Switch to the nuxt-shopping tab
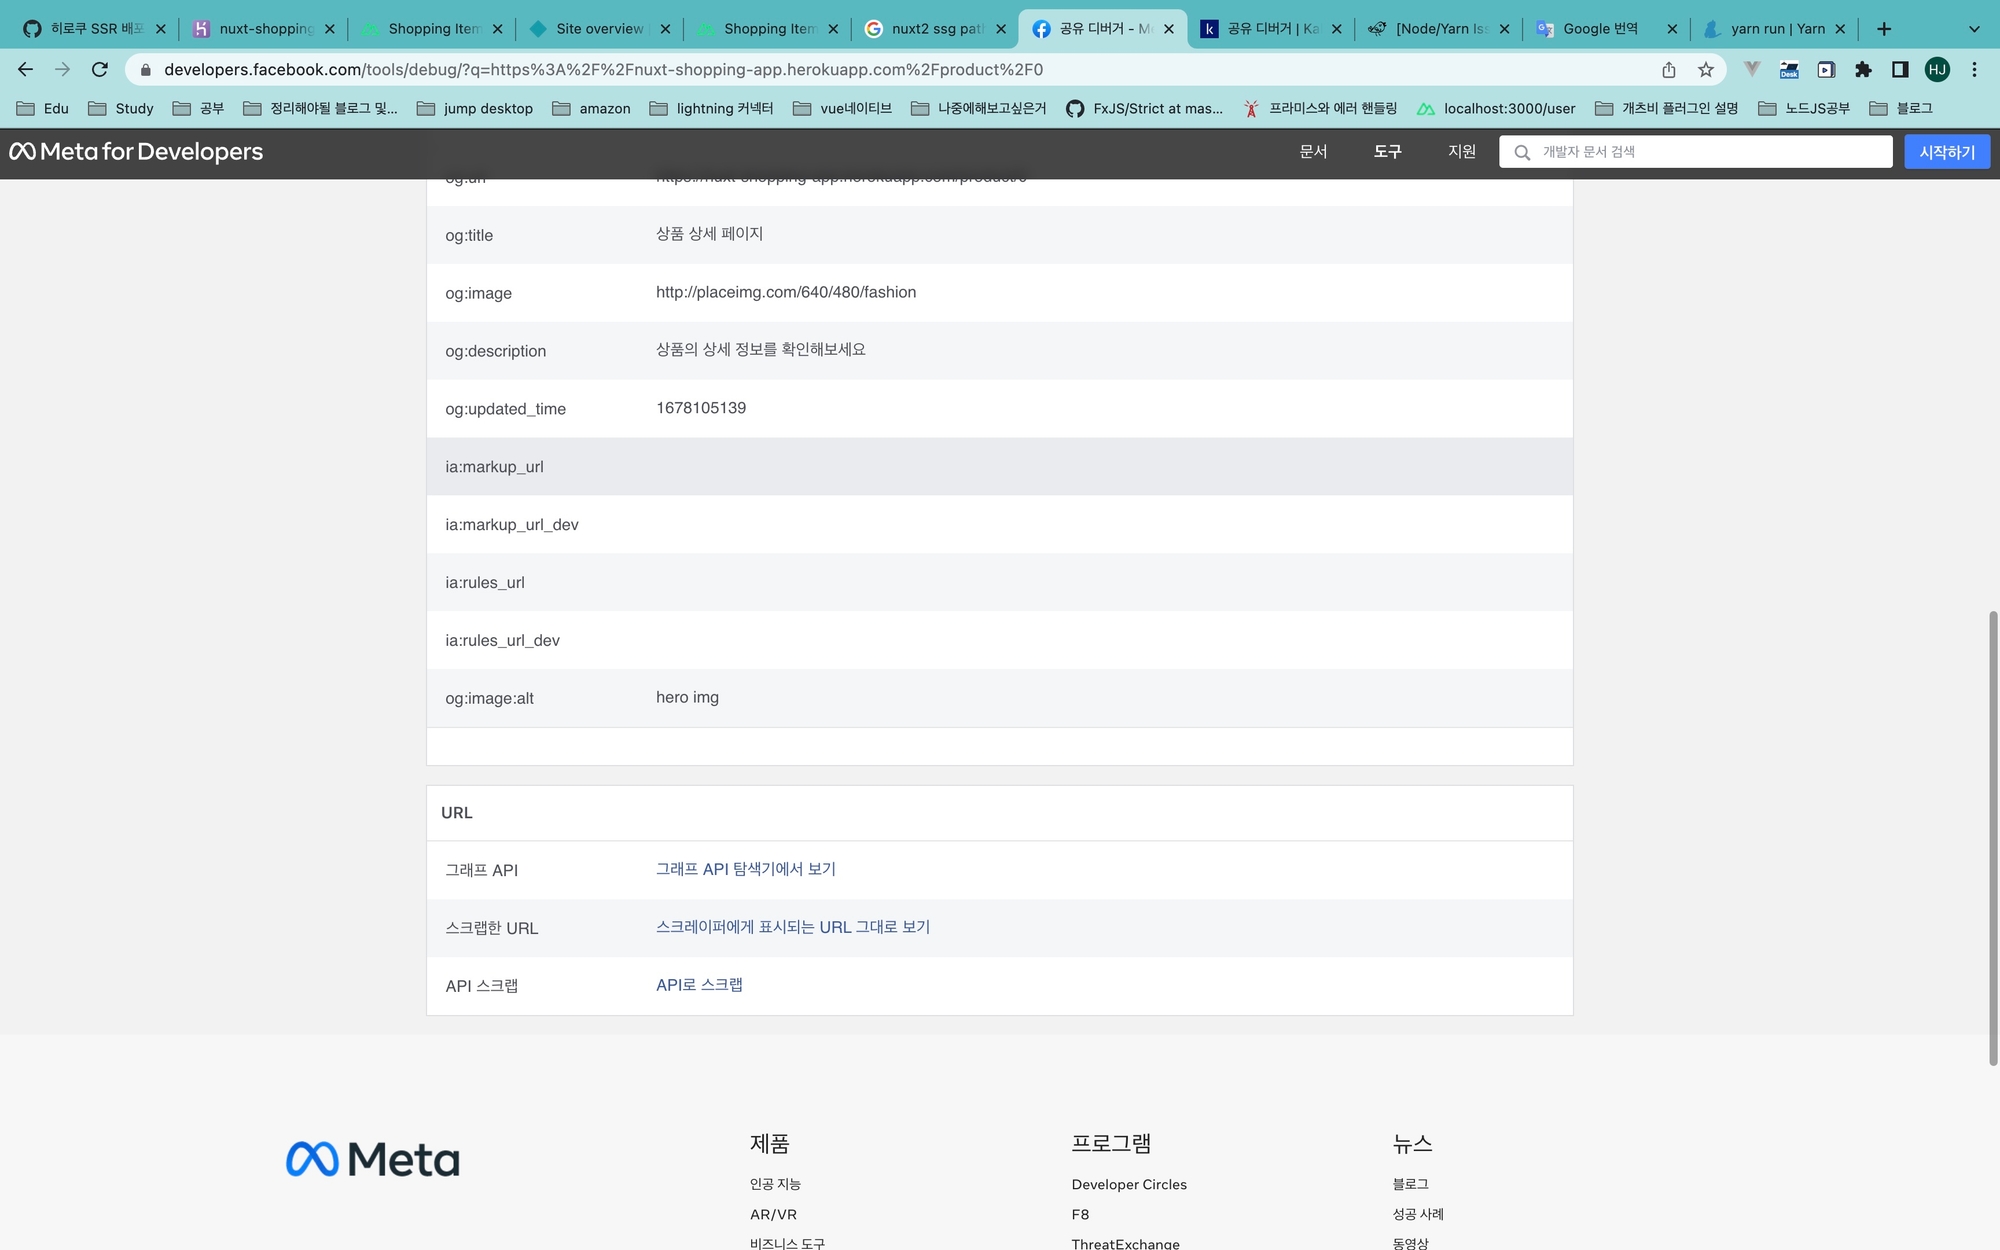 pos(264,29)
